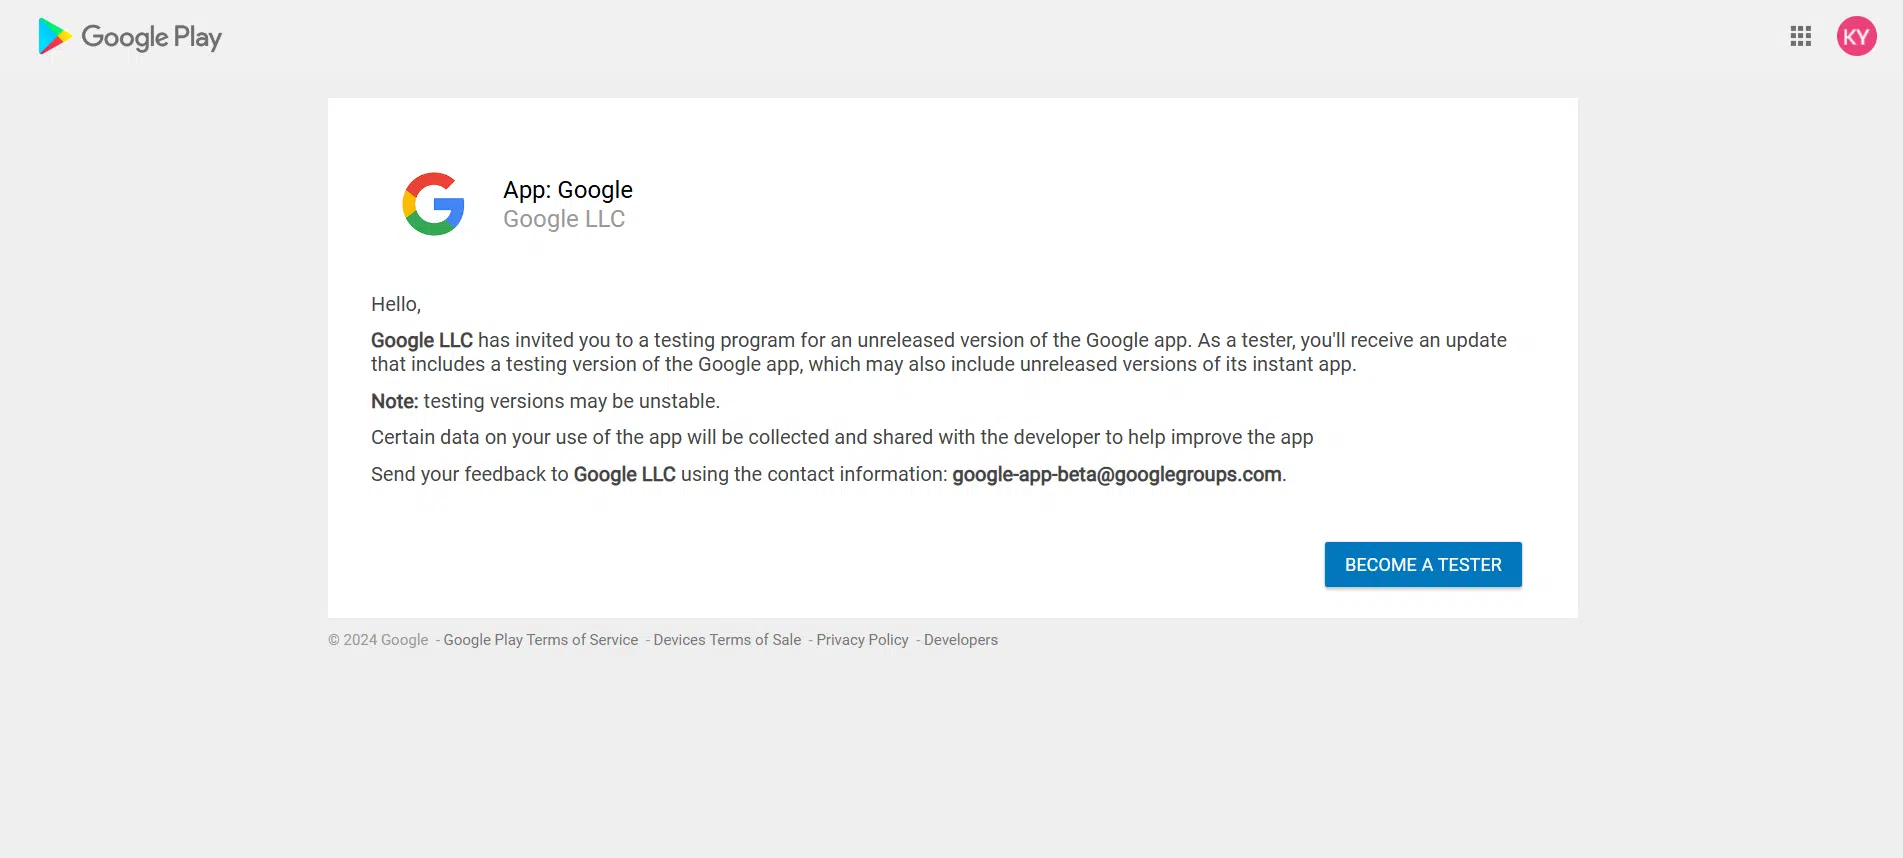
Task: Open the Privacy Policy link
Action: click(862, 640)
